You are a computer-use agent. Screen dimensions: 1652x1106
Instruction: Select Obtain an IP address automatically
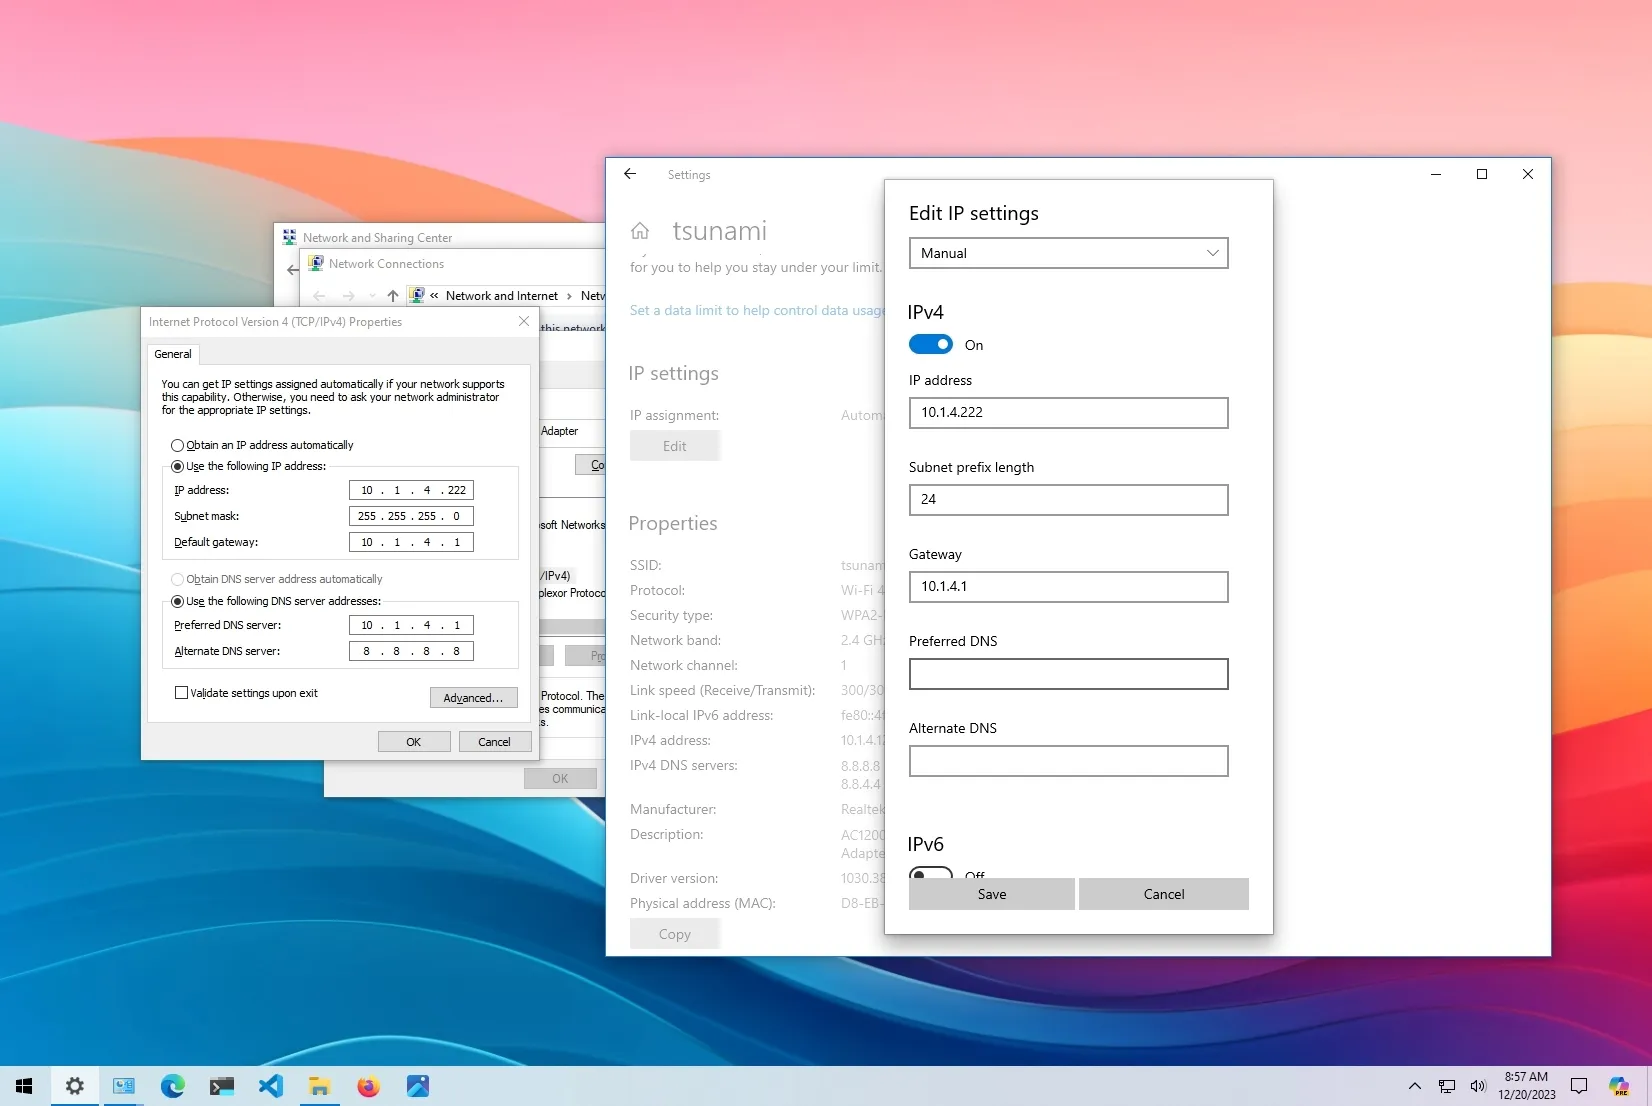(177, 445)
